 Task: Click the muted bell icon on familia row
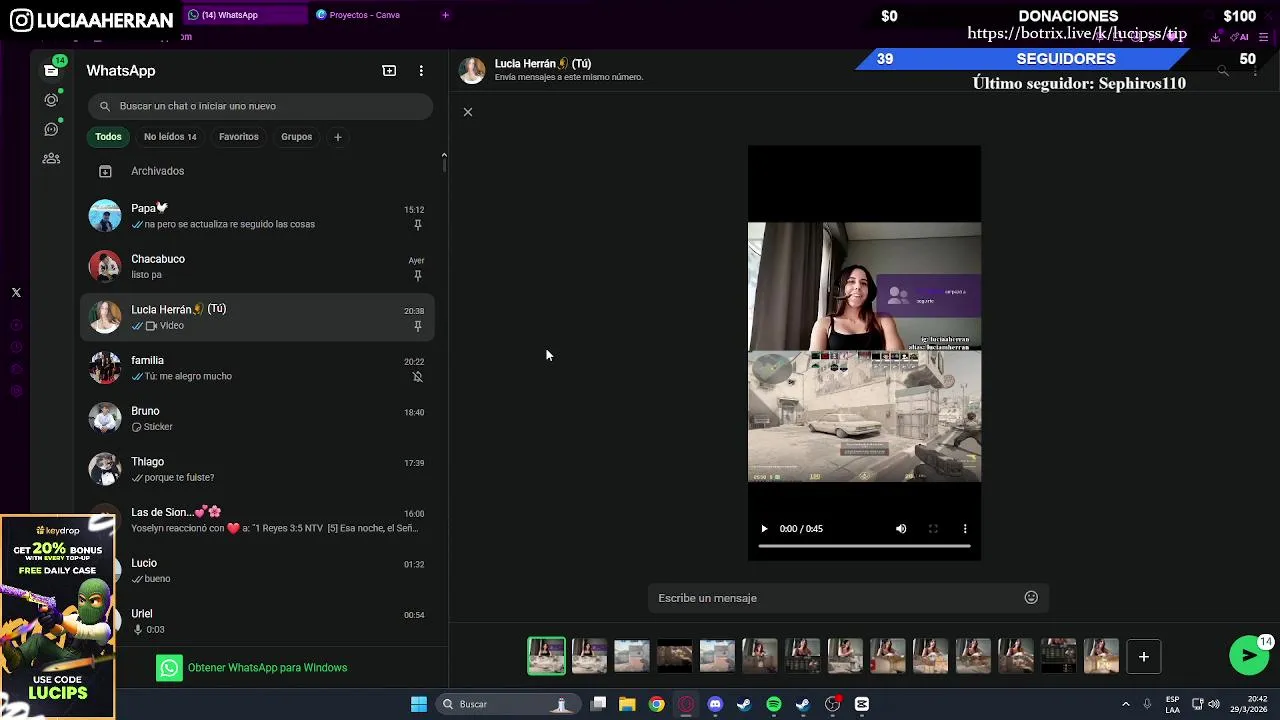click(417, 377)
